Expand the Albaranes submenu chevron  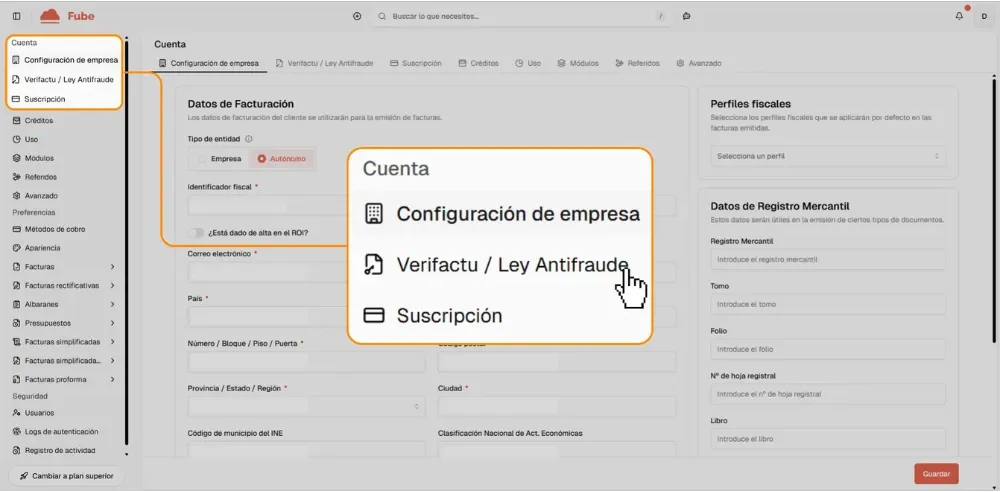tap(112, 304)
